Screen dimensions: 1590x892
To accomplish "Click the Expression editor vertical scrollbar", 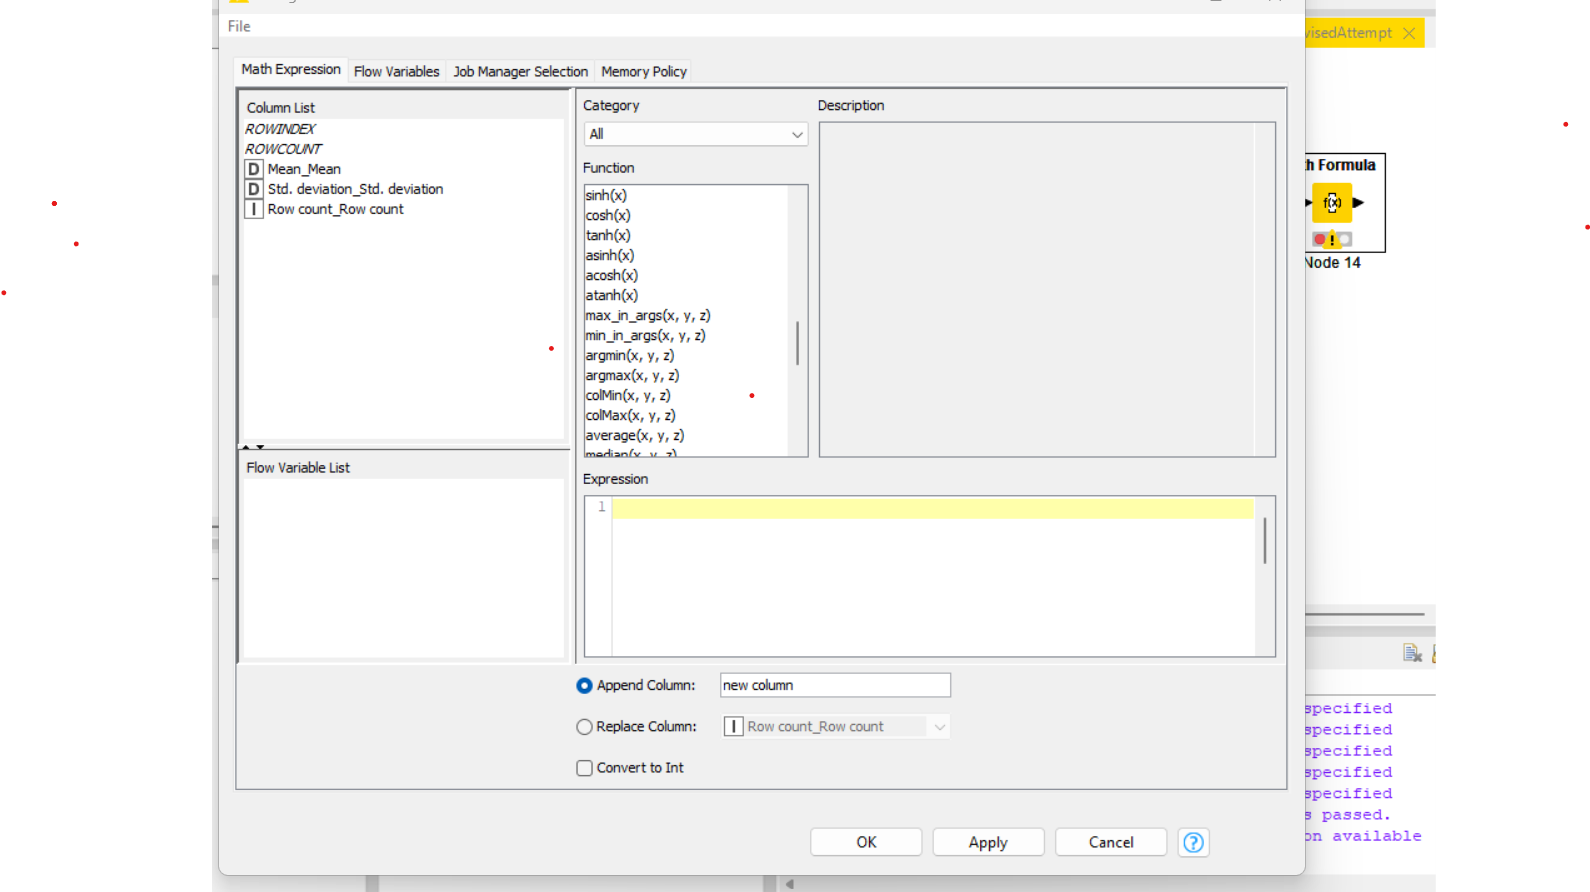I will [1265, 540].
